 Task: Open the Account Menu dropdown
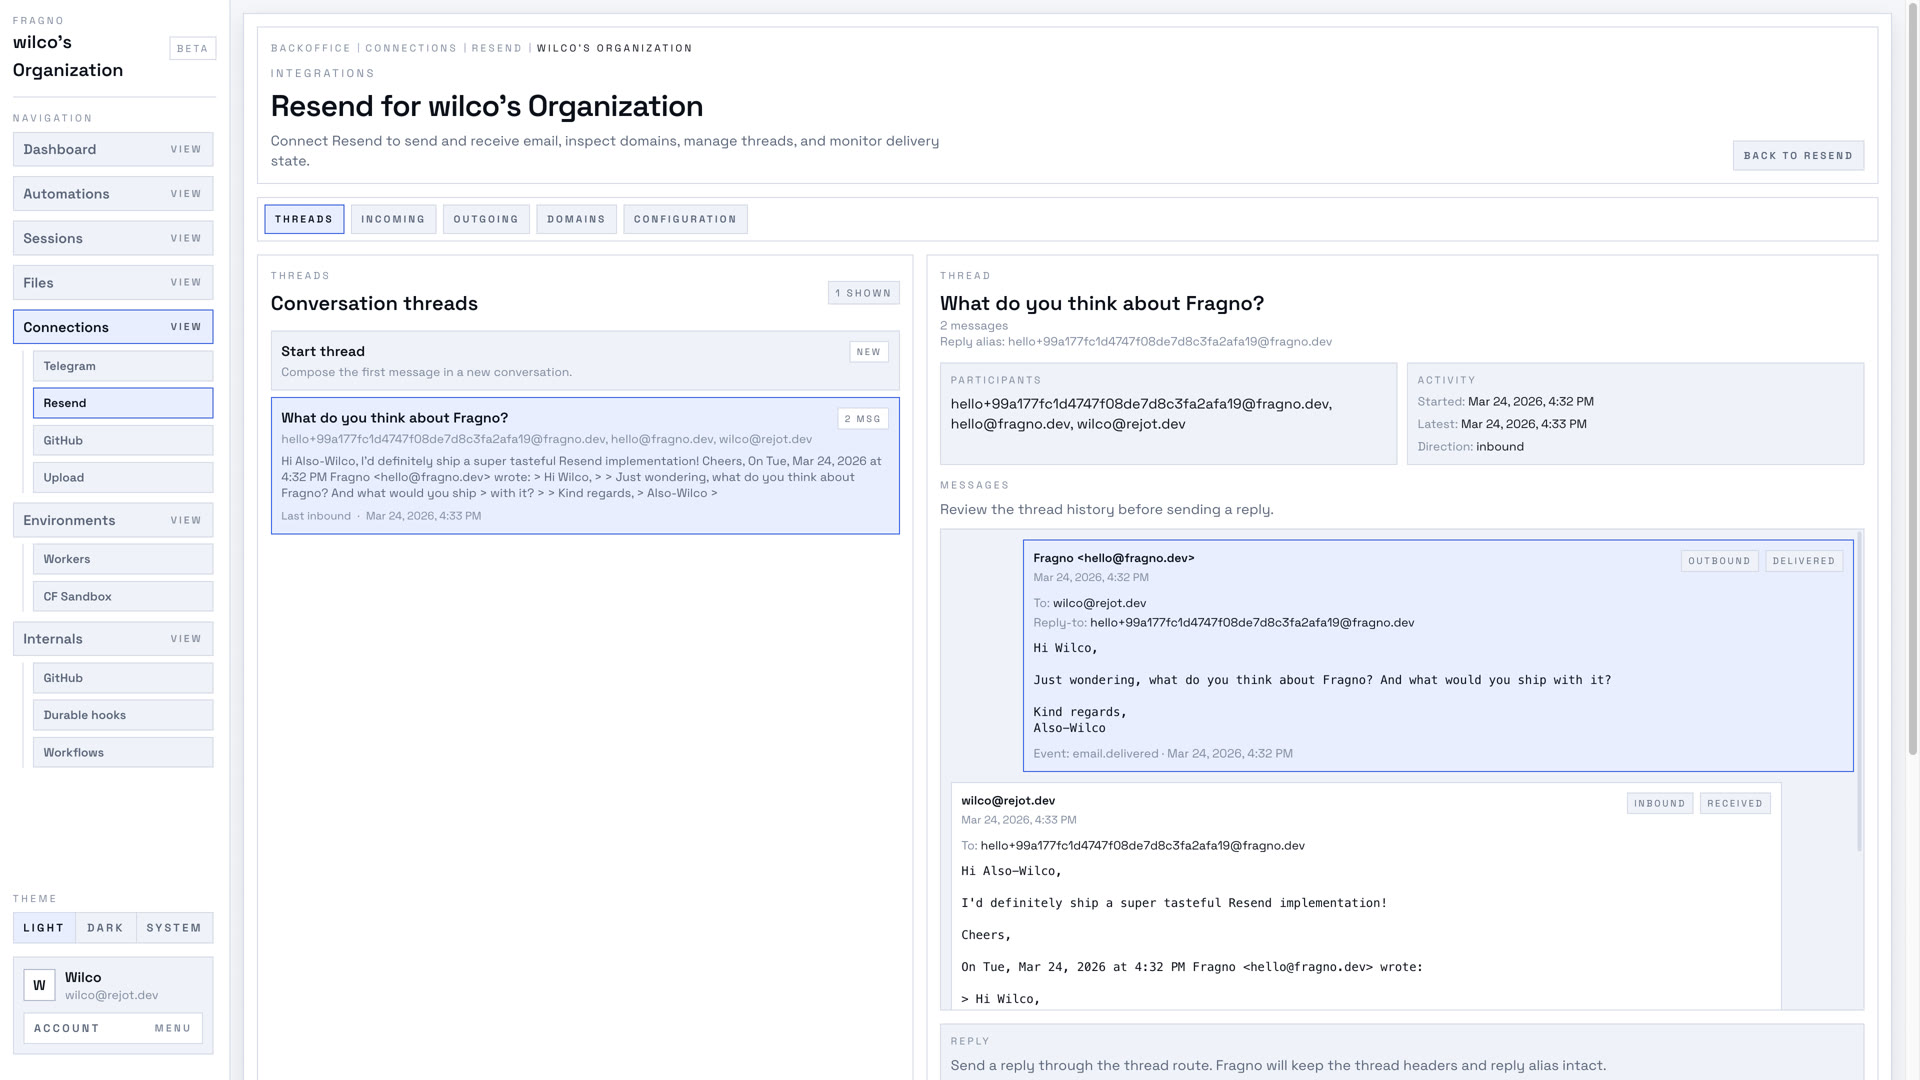[x=113, y=1028]
